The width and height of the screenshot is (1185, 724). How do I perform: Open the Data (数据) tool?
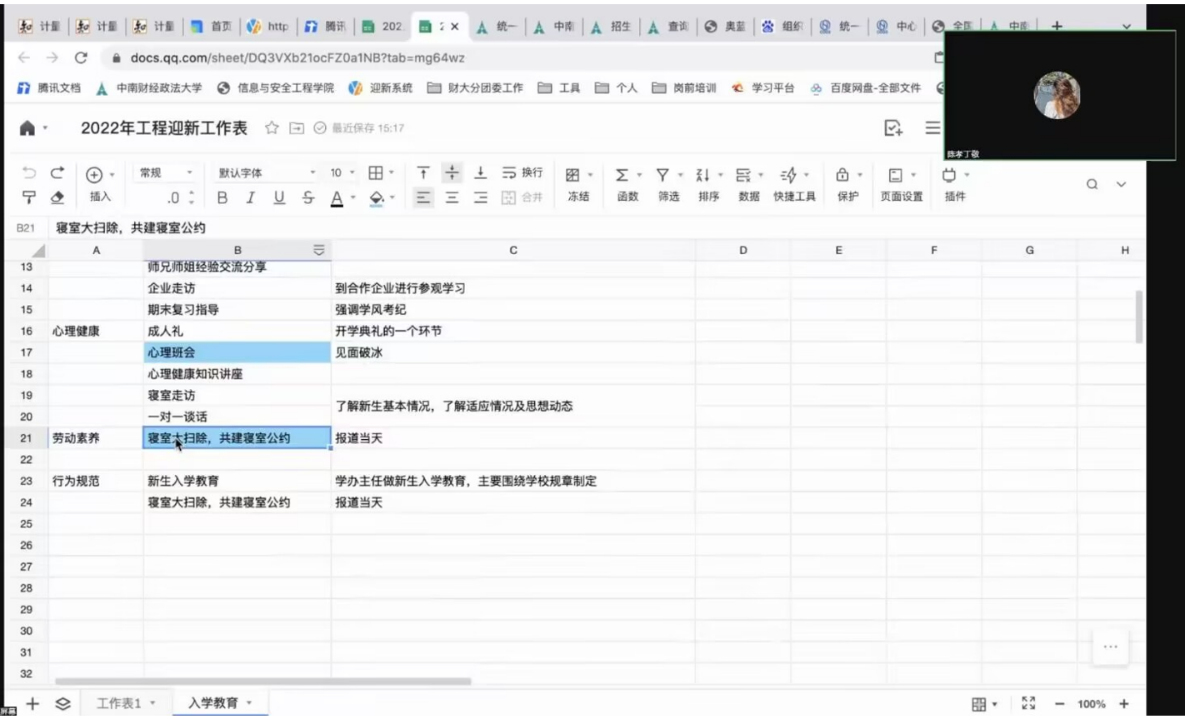(748, 184)
